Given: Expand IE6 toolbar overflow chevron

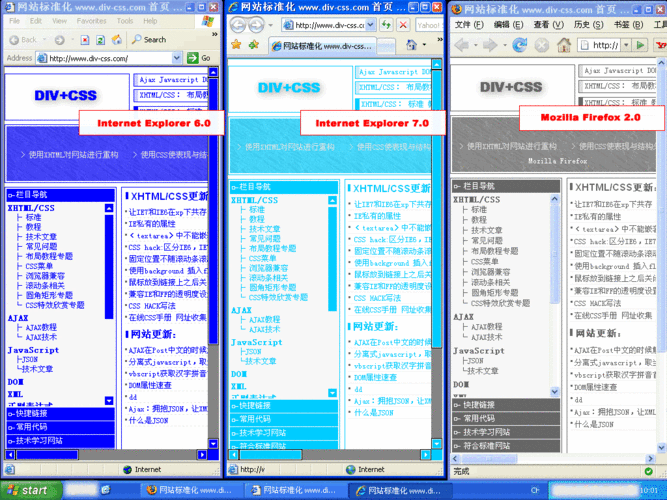Looking at the screenshot, I should point(215,34).
